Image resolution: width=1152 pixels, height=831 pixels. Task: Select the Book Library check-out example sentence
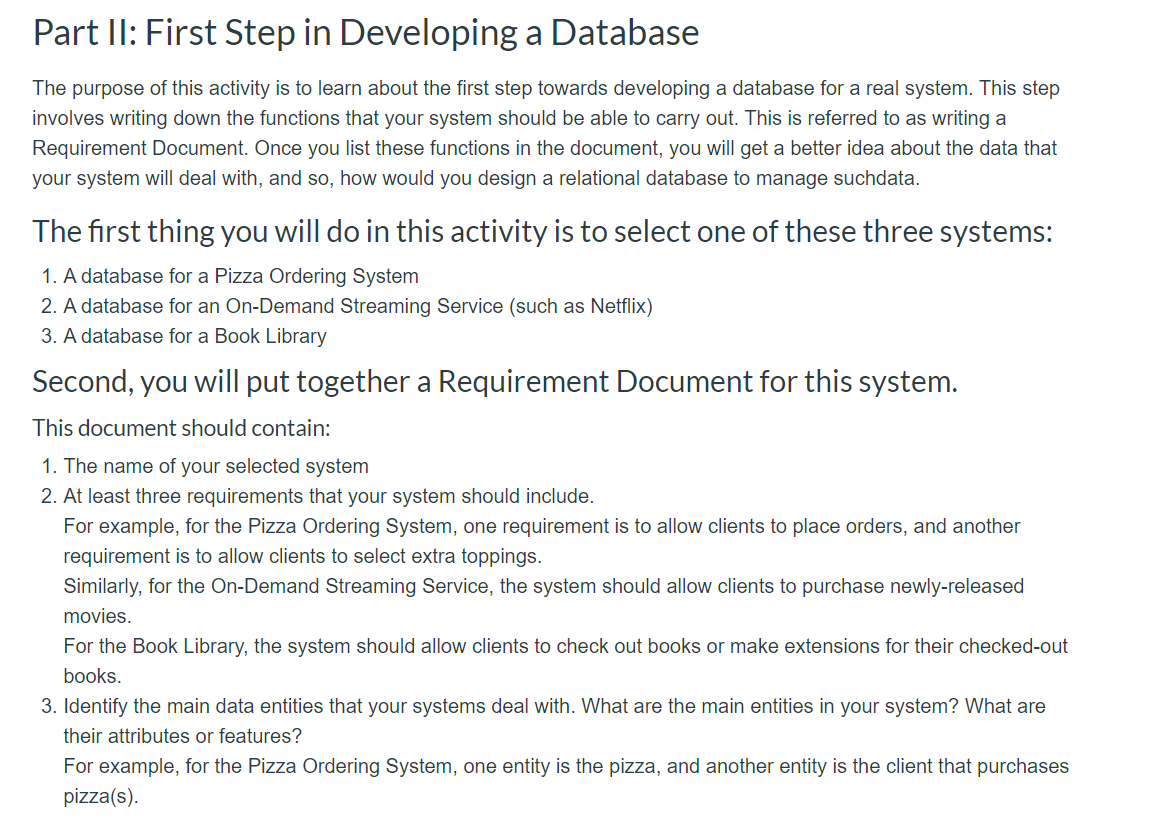coord(565,646)
